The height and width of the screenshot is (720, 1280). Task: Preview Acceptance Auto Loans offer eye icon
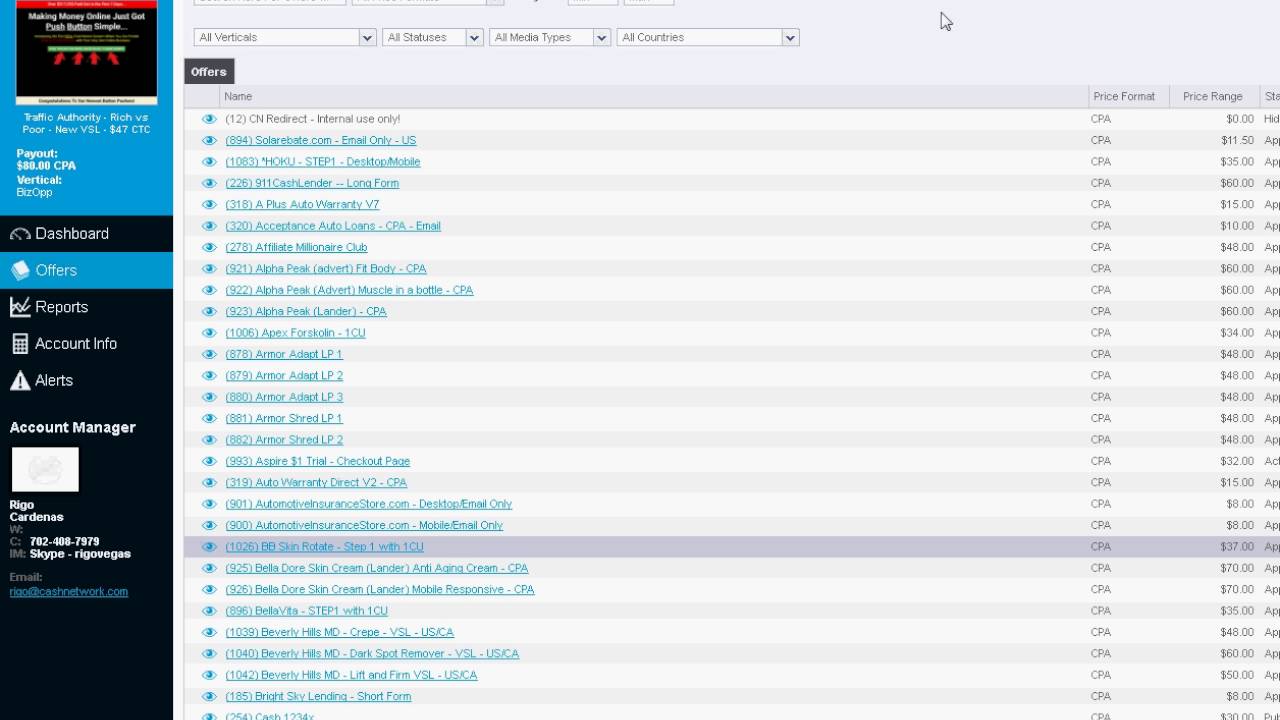[x=209, y=226]
